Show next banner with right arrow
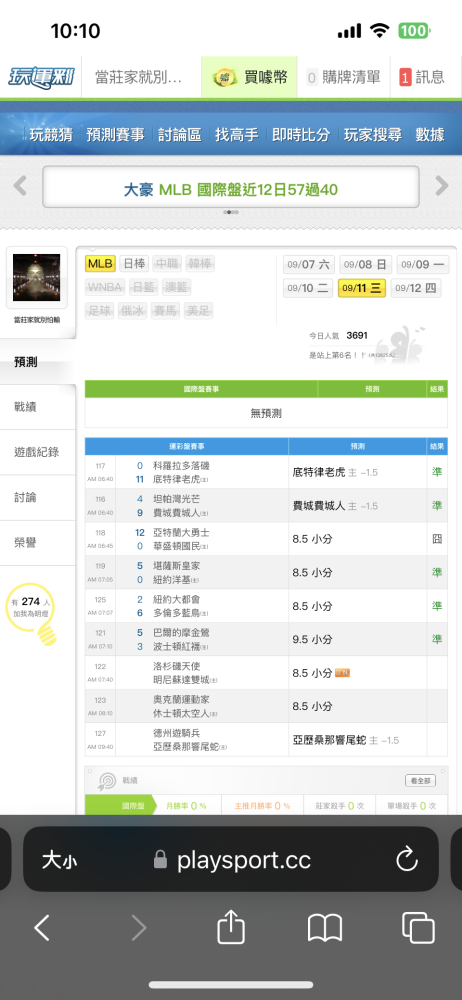The height and width of the screenshot is (1000, 462). [x=442, y=186]
